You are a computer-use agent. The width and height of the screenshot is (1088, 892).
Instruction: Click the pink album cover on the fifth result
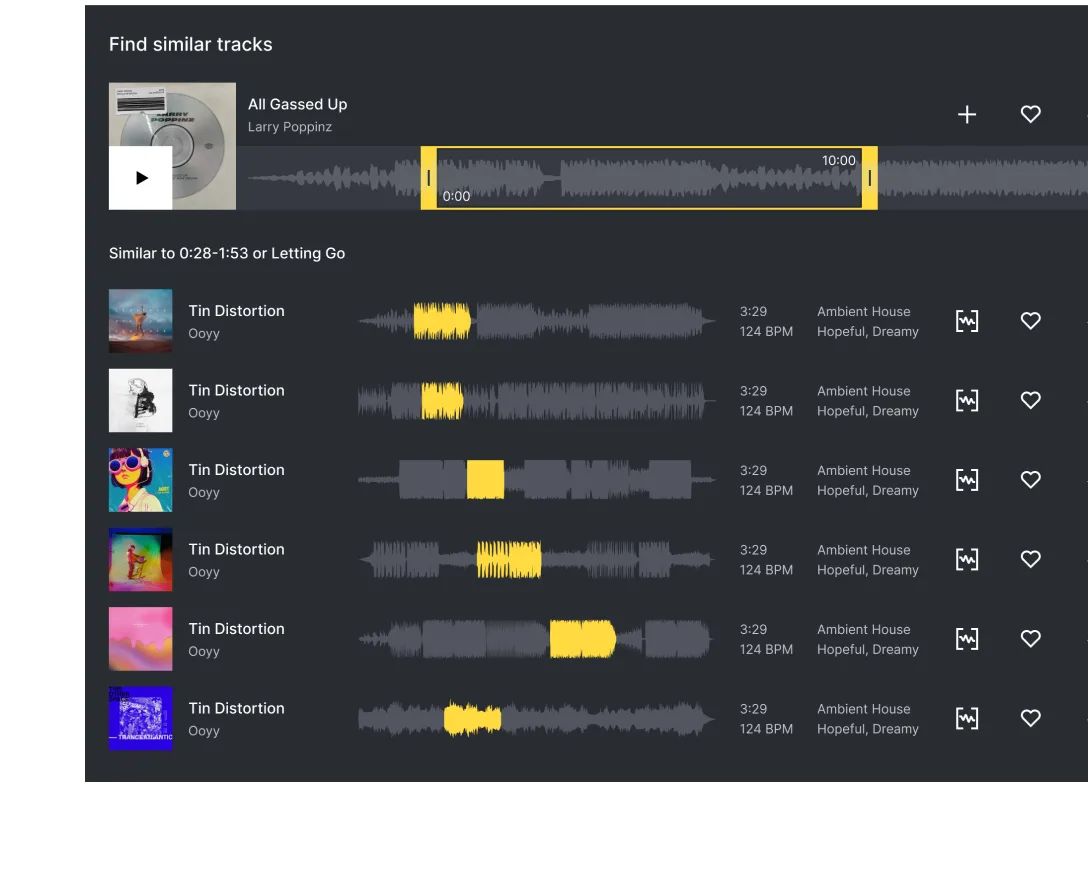[140, 638]
